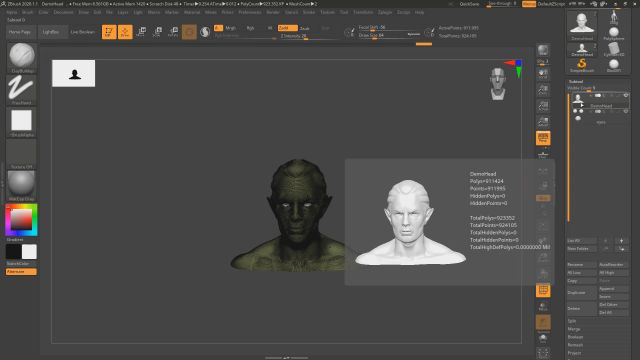Toggle the Mrgb mode
The height and width of the screenshot is (360, 640).
tap(231, 28)
